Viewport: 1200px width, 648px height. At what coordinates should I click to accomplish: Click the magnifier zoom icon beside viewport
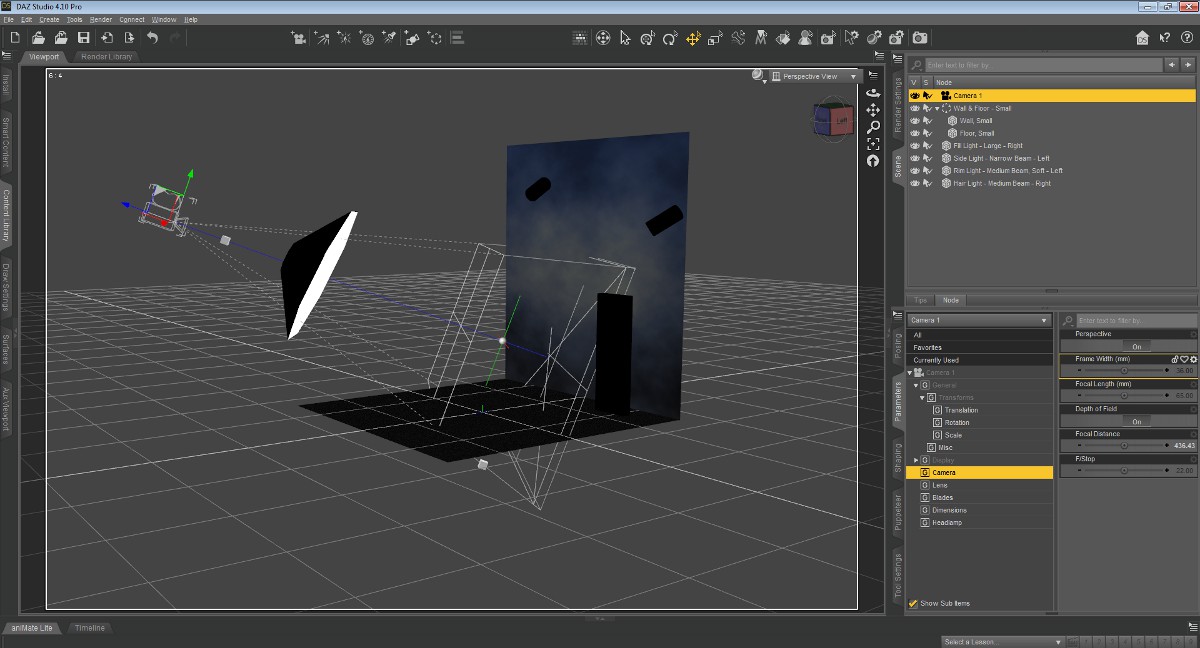[x=872, y=127]
